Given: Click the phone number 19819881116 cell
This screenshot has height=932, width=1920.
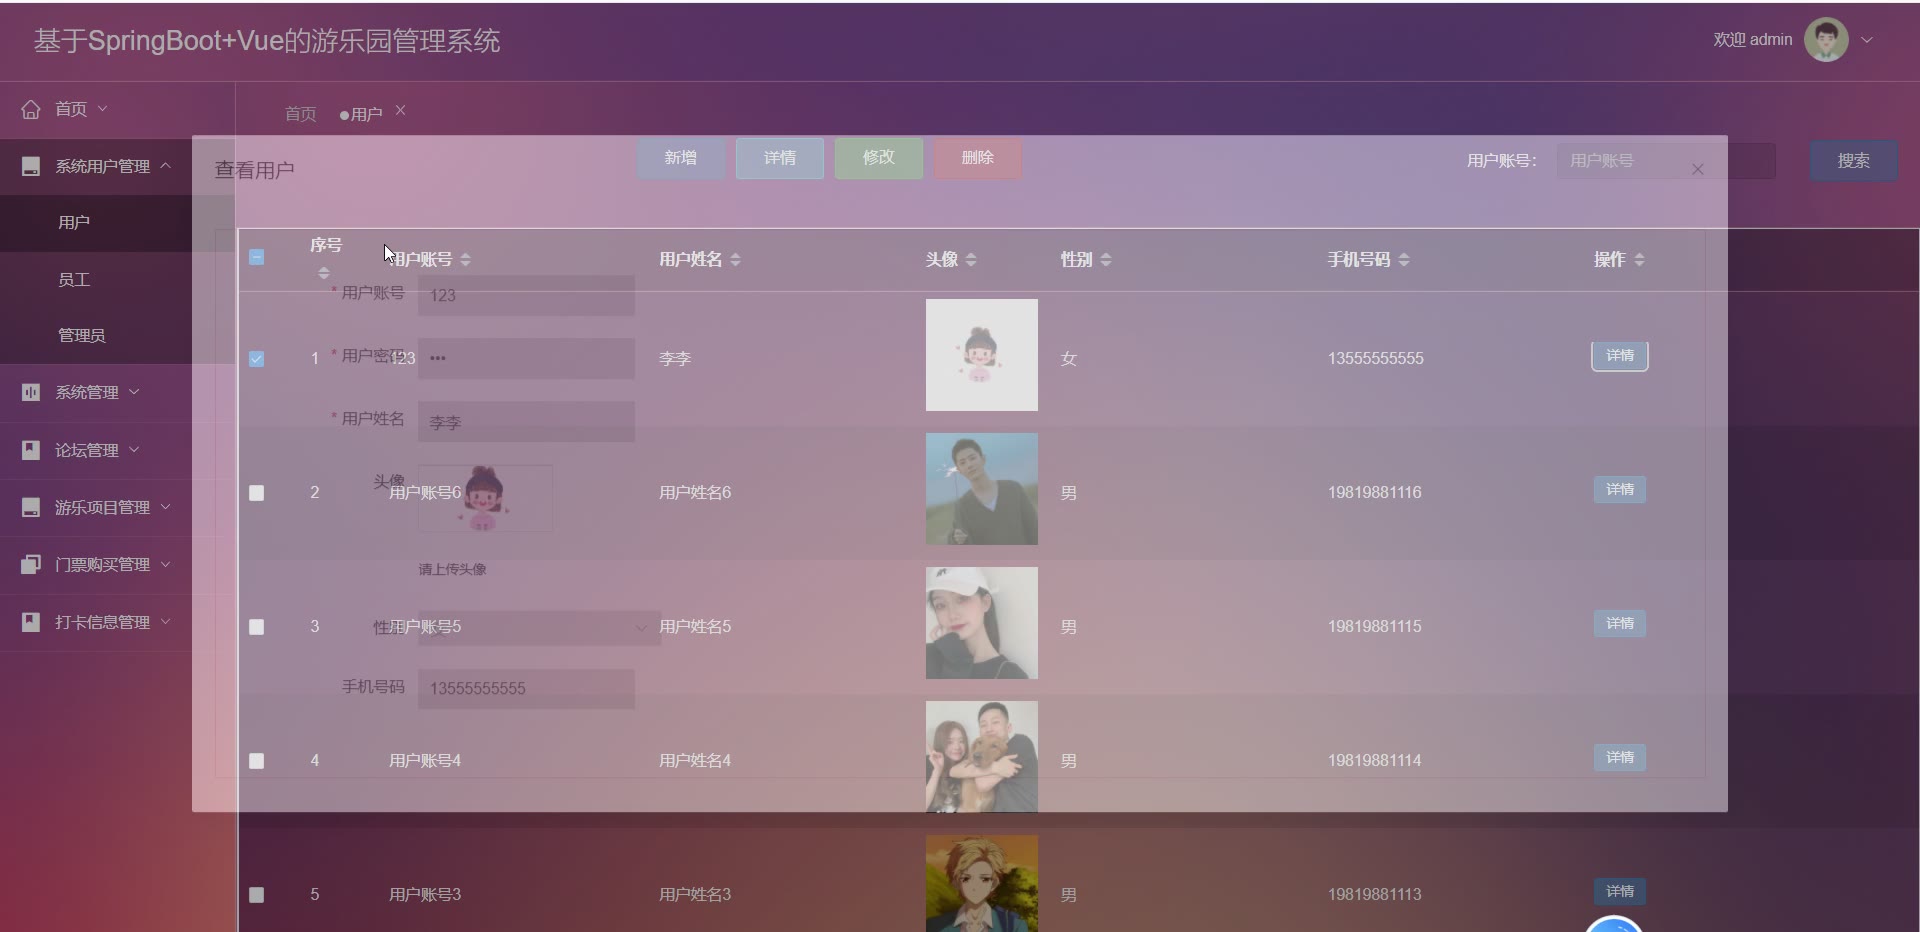Looking at the screenshot, I should point(1375,493).
